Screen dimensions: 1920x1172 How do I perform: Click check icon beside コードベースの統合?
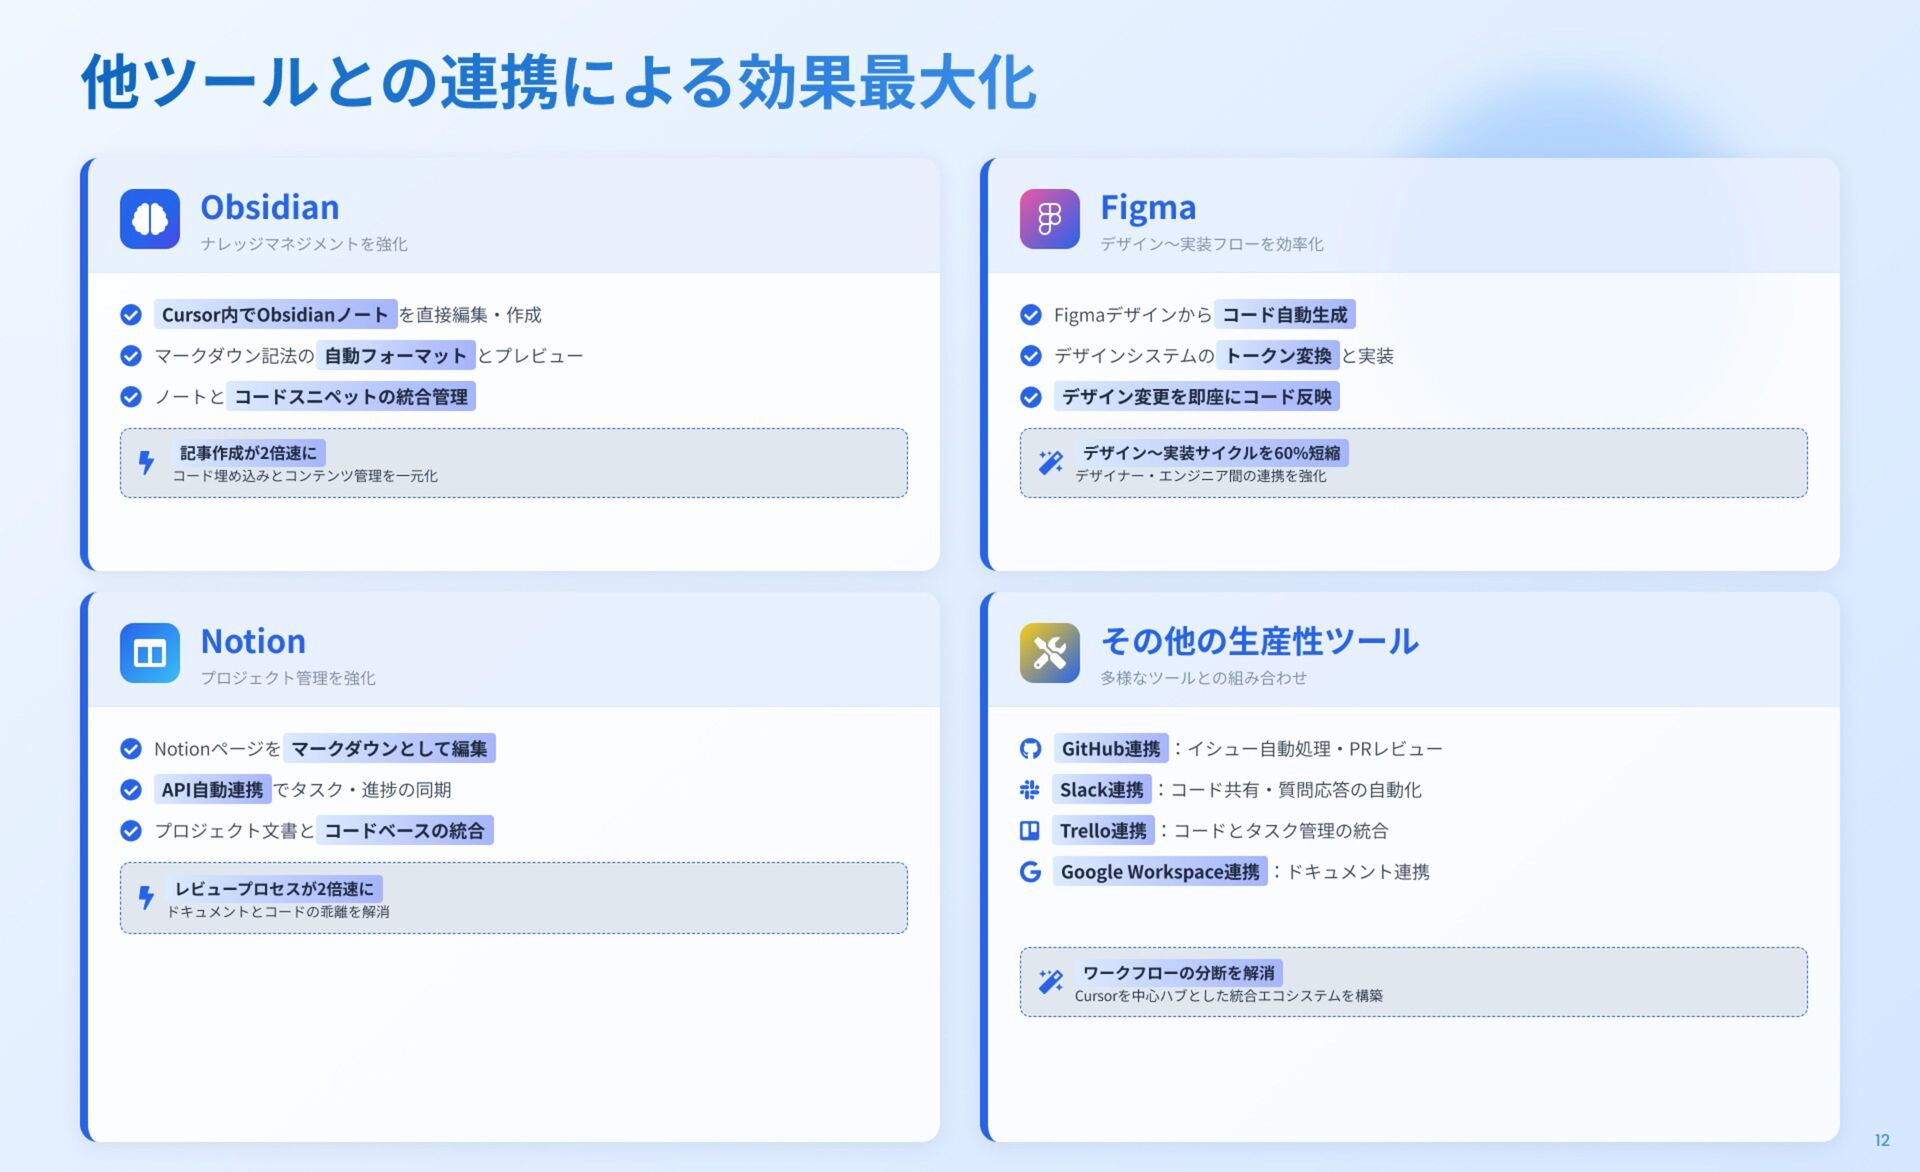[131, 831]
